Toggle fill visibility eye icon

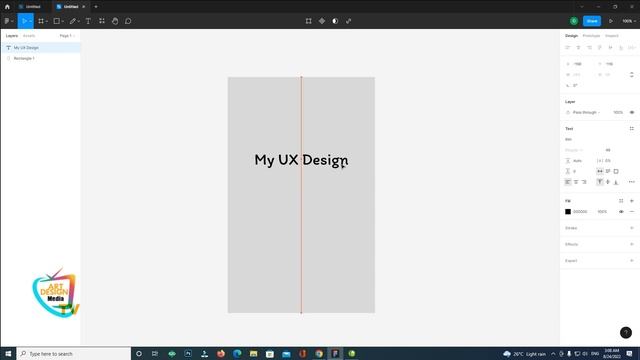coord(621,211)
